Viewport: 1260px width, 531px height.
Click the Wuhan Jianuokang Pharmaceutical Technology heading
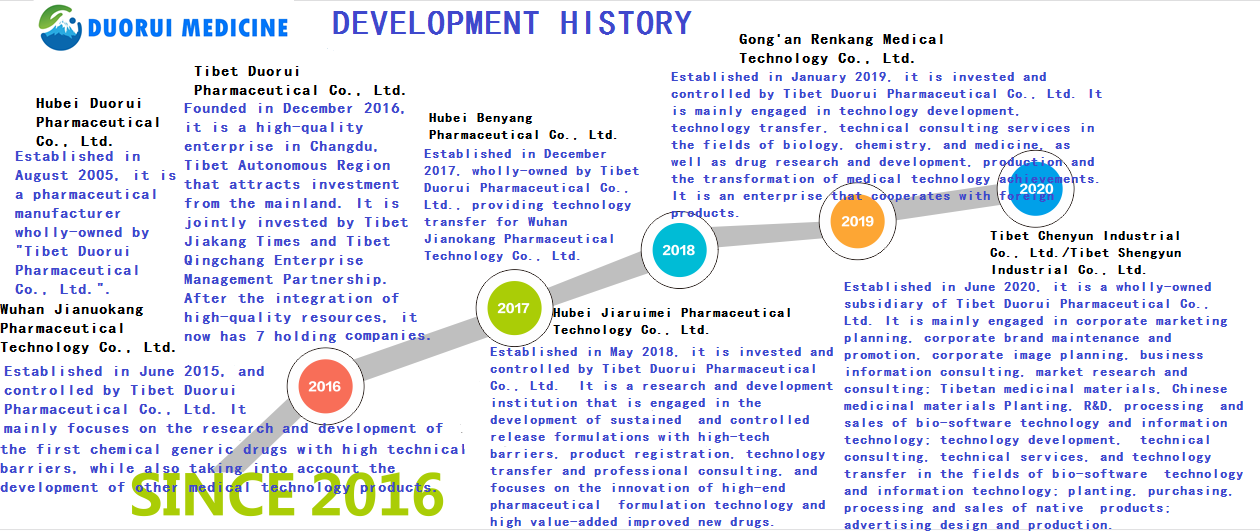88,328
